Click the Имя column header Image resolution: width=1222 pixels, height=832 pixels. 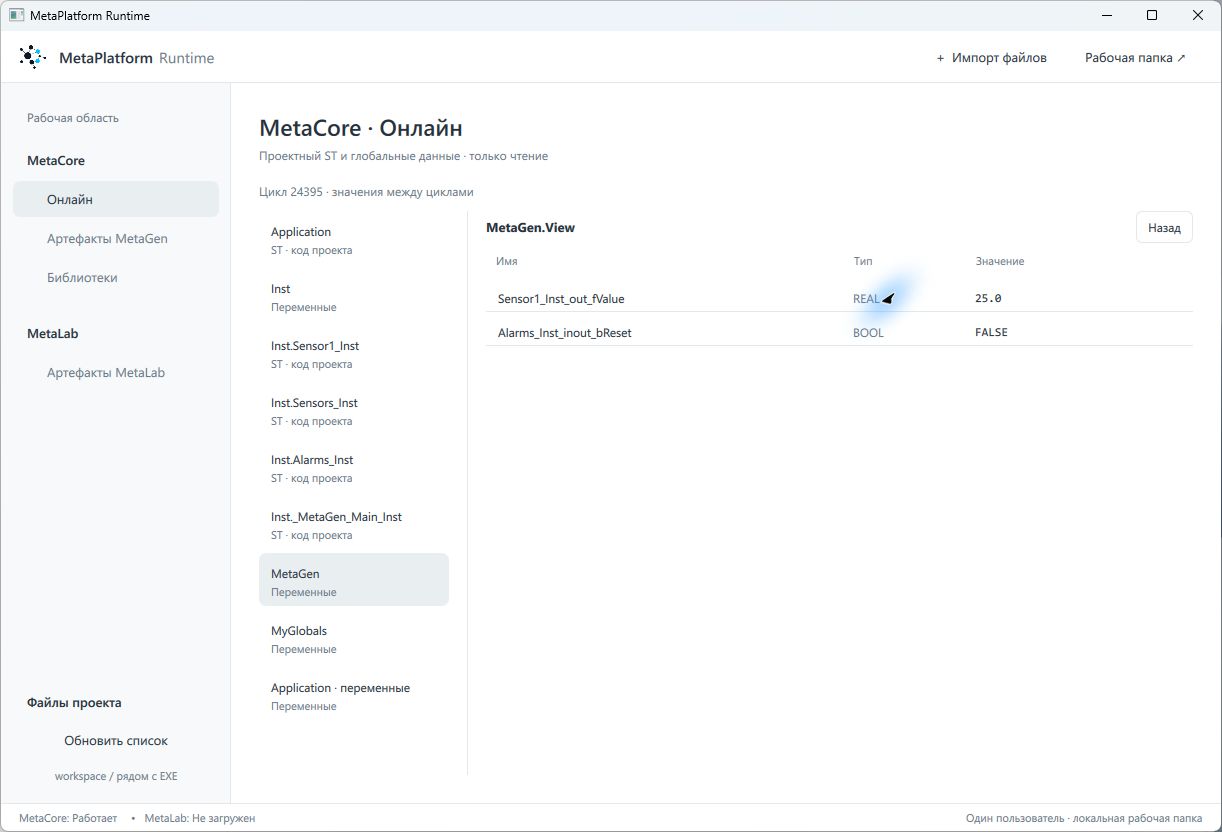(x=507, y=261)
